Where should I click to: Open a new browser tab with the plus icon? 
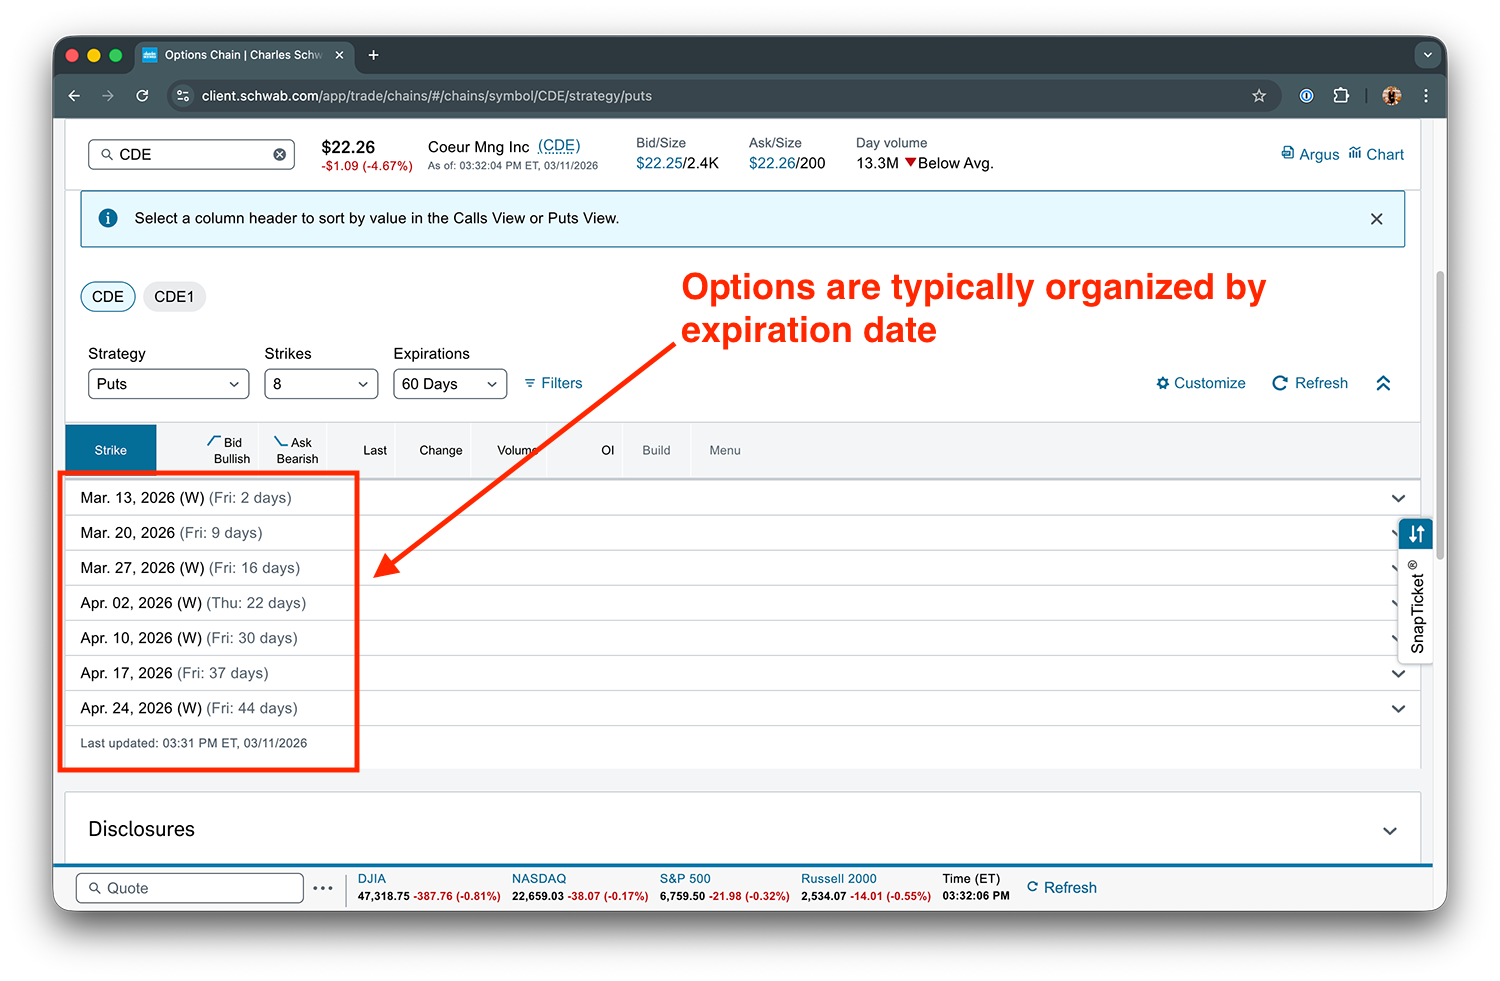[373, 55]
